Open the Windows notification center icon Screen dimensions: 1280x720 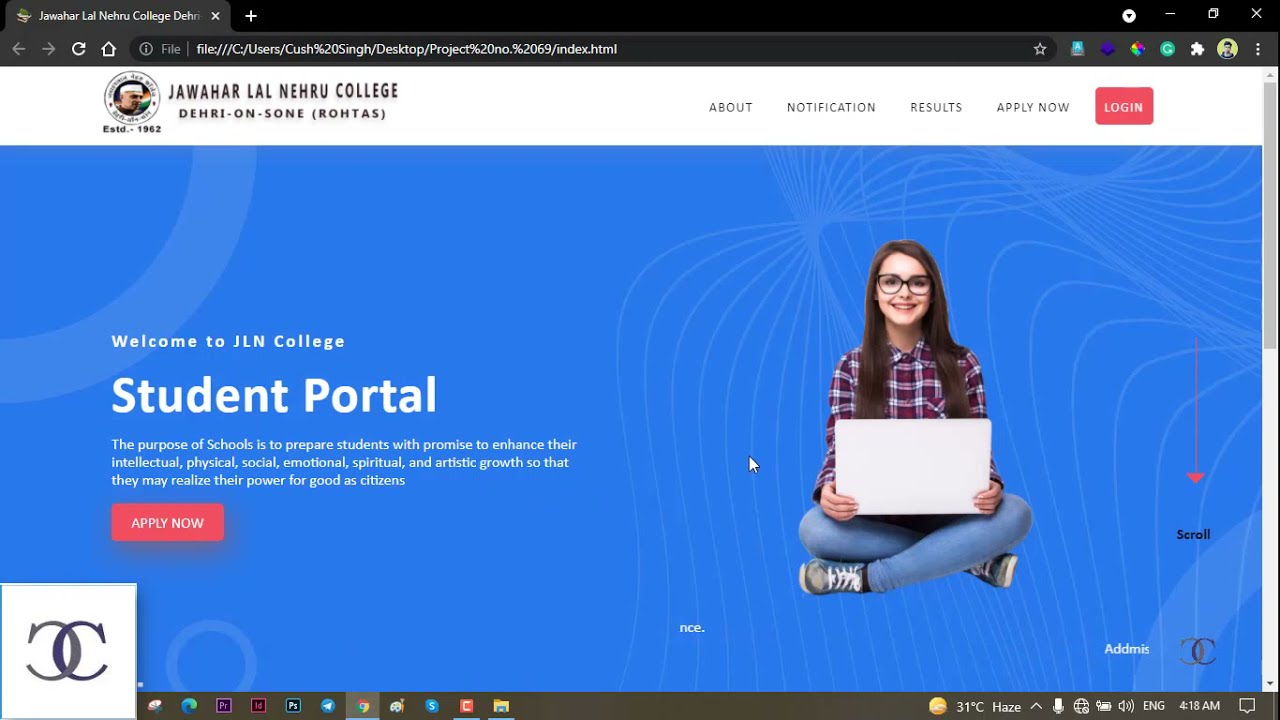pyautogui.click(x=1247, y=706)
